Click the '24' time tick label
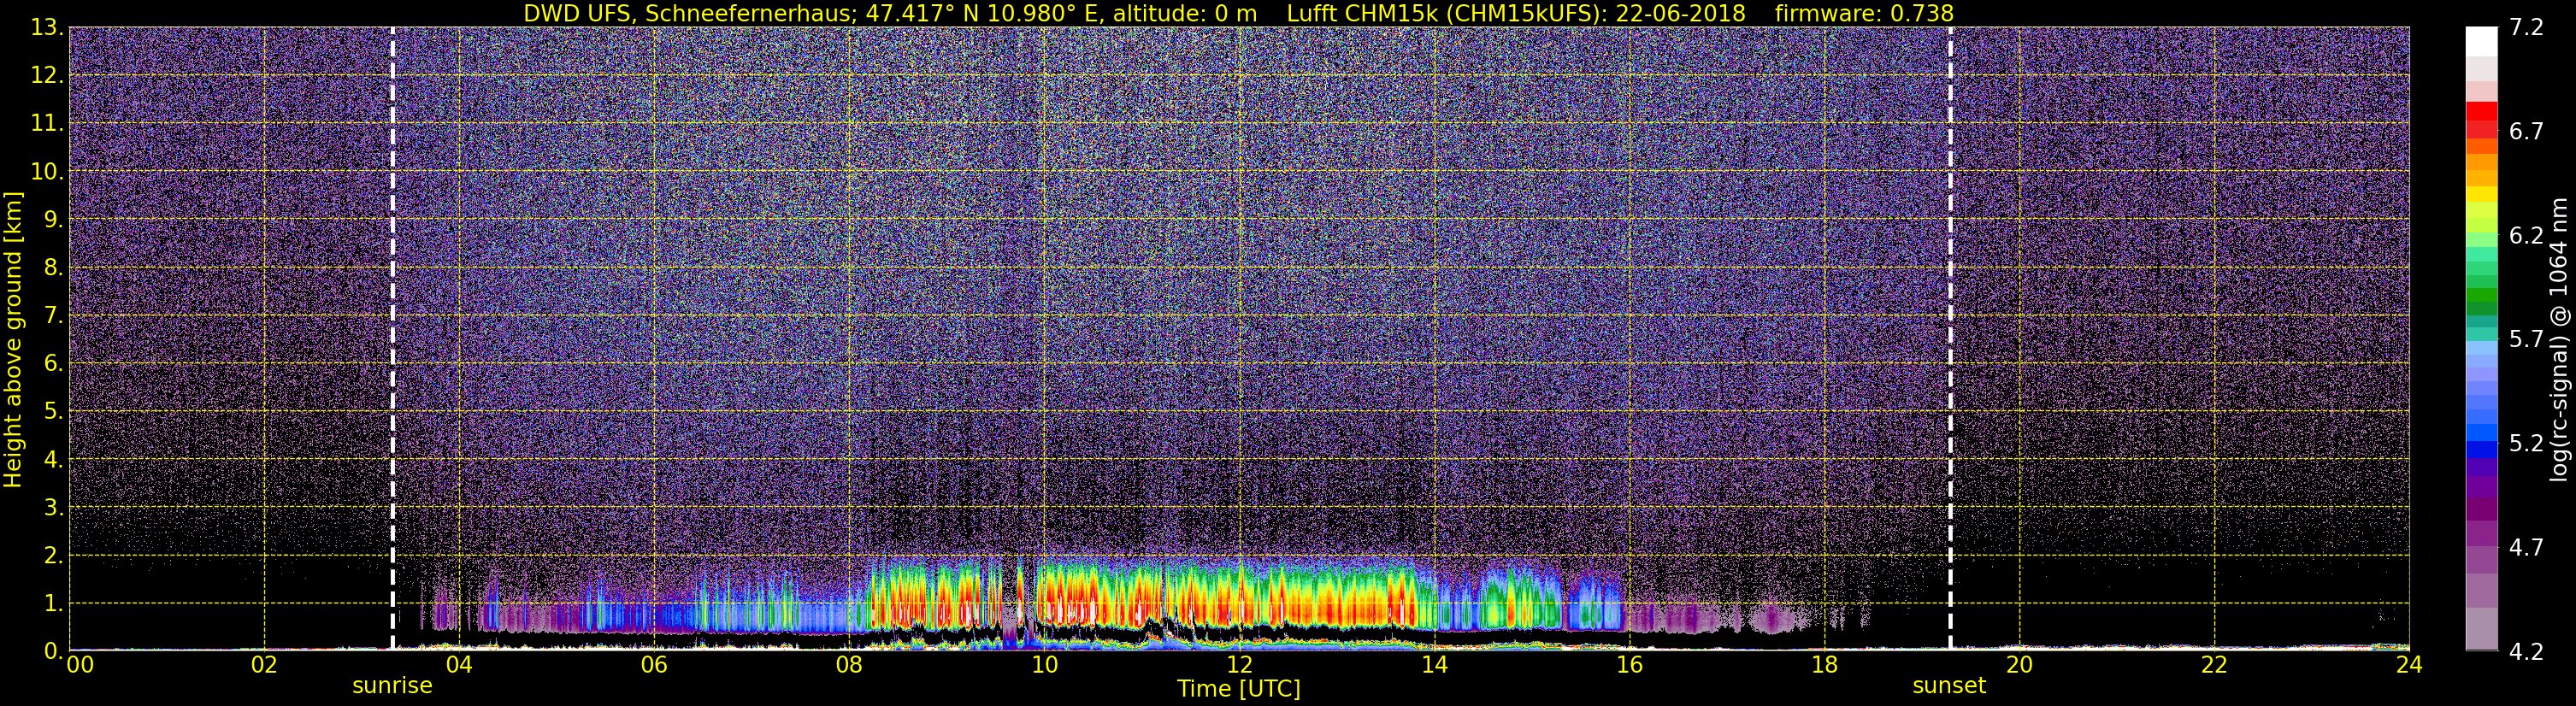This screenshot has height=706, width=2576. (2409, 665)
